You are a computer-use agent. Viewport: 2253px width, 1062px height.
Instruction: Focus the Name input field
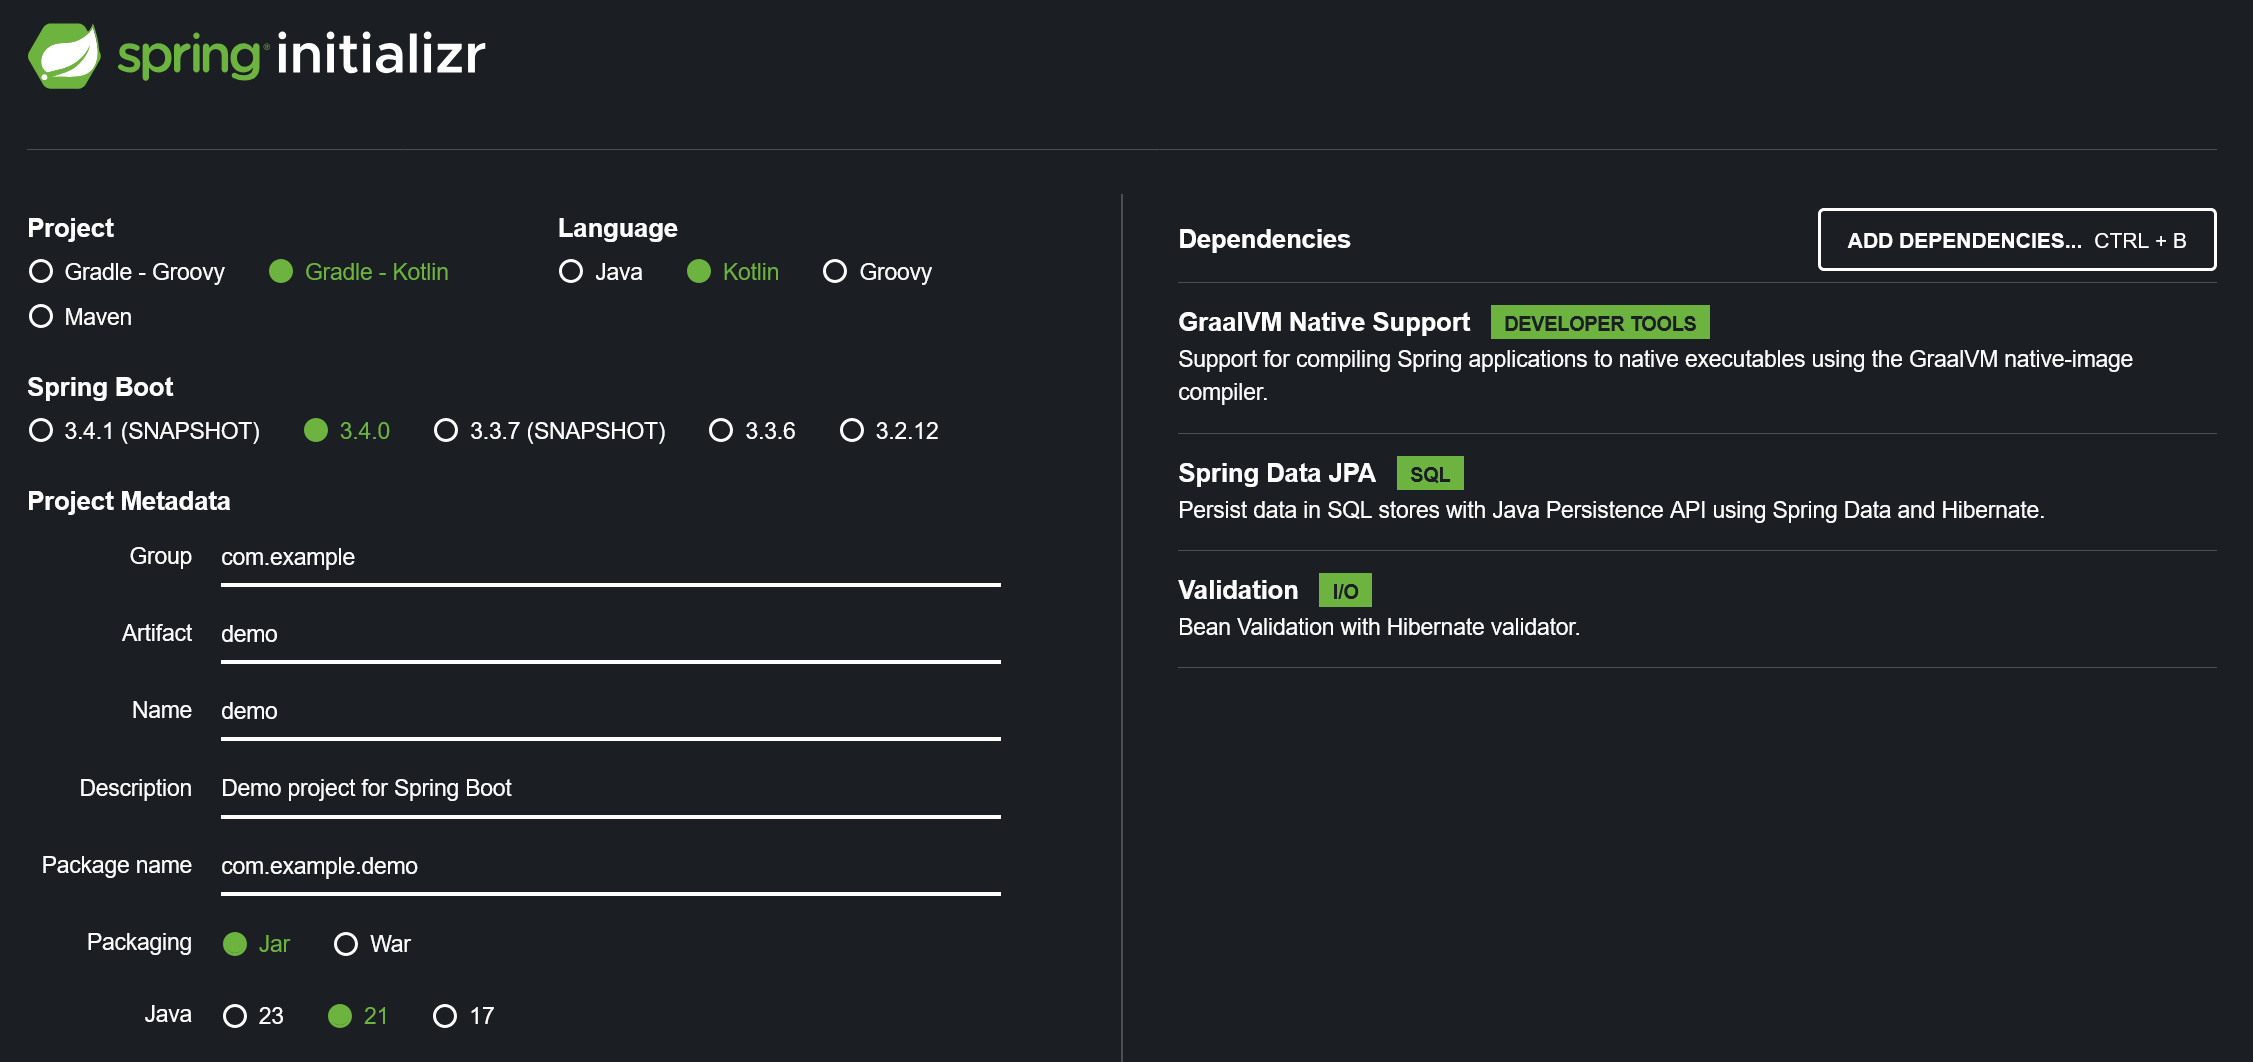(610, 712)
